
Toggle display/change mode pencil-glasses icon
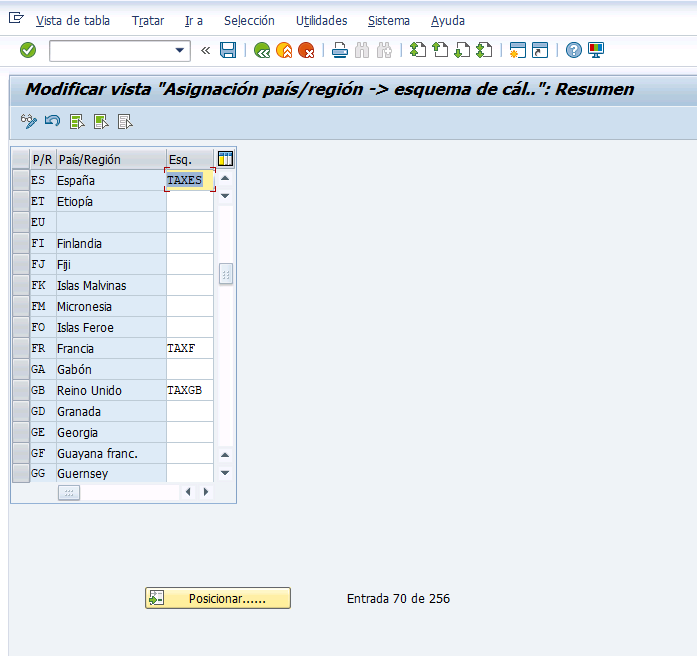point(29,121)
